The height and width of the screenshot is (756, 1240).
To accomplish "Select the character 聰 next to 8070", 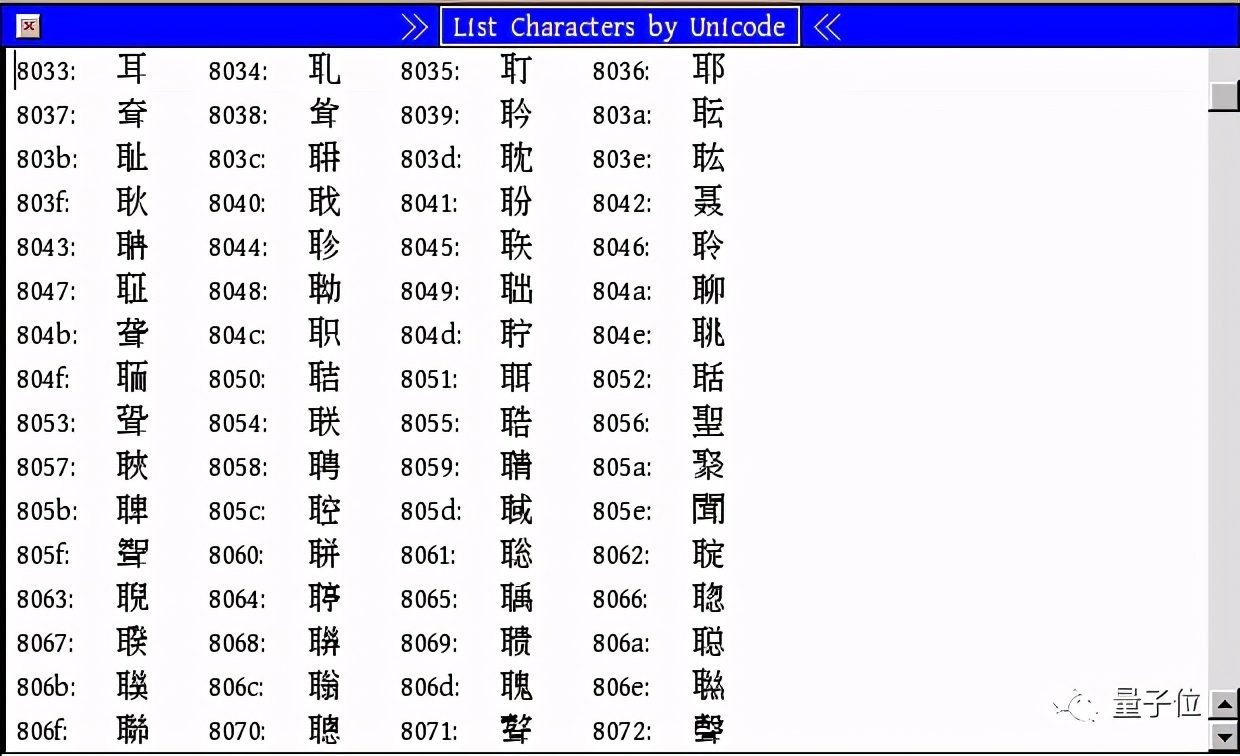I will coord(324,730).
